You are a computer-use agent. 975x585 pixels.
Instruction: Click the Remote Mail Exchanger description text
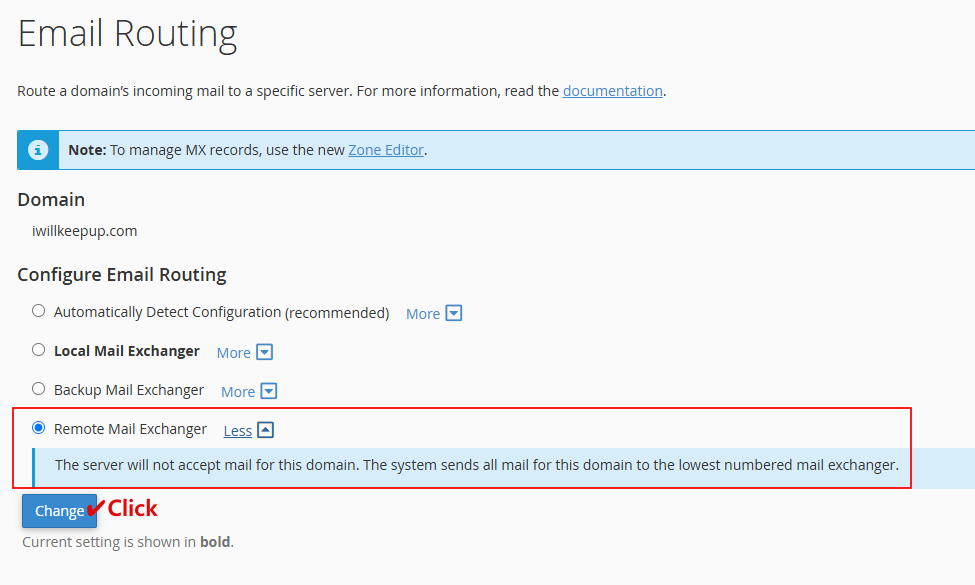[476, 465]
